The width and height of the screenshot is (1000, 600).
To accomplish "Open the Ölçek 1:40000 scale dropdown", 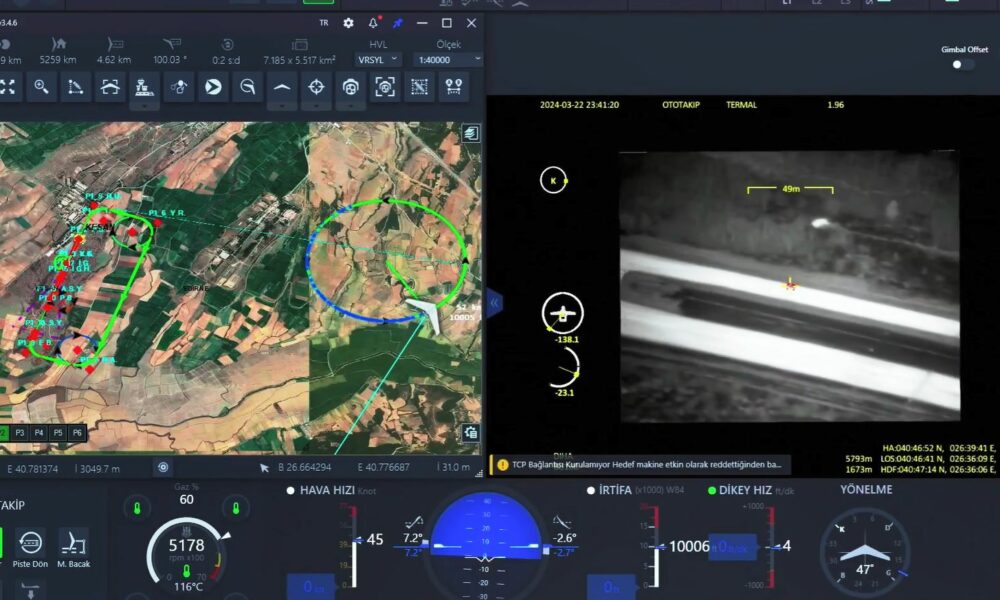I will pos(448,59).
